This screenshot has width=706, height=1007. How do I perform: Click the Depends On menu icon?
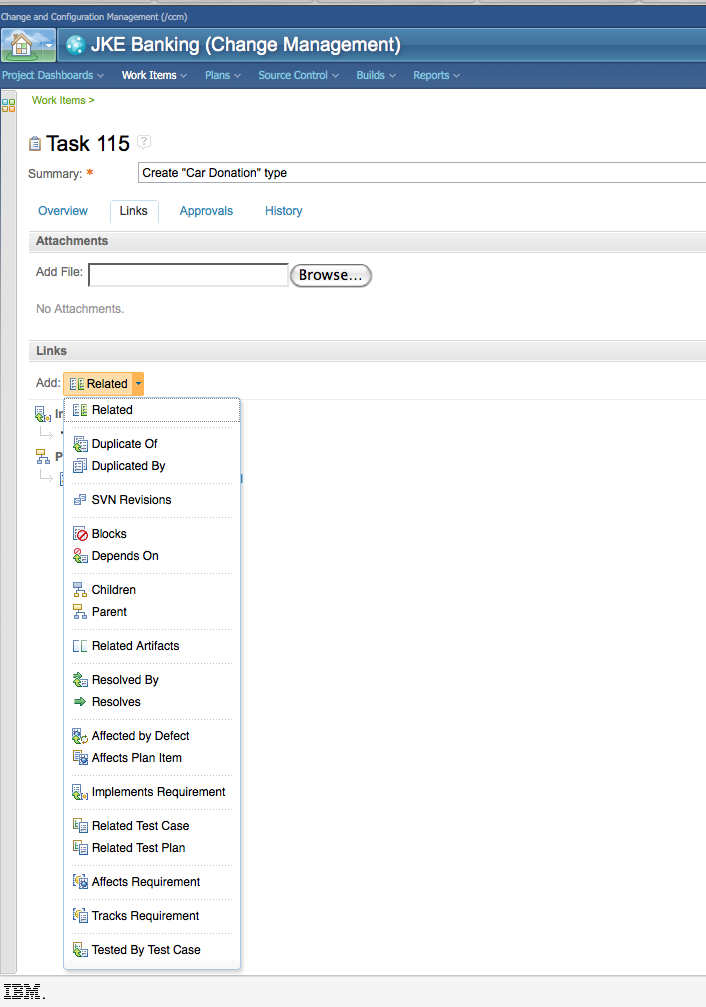tap(80, 556)
